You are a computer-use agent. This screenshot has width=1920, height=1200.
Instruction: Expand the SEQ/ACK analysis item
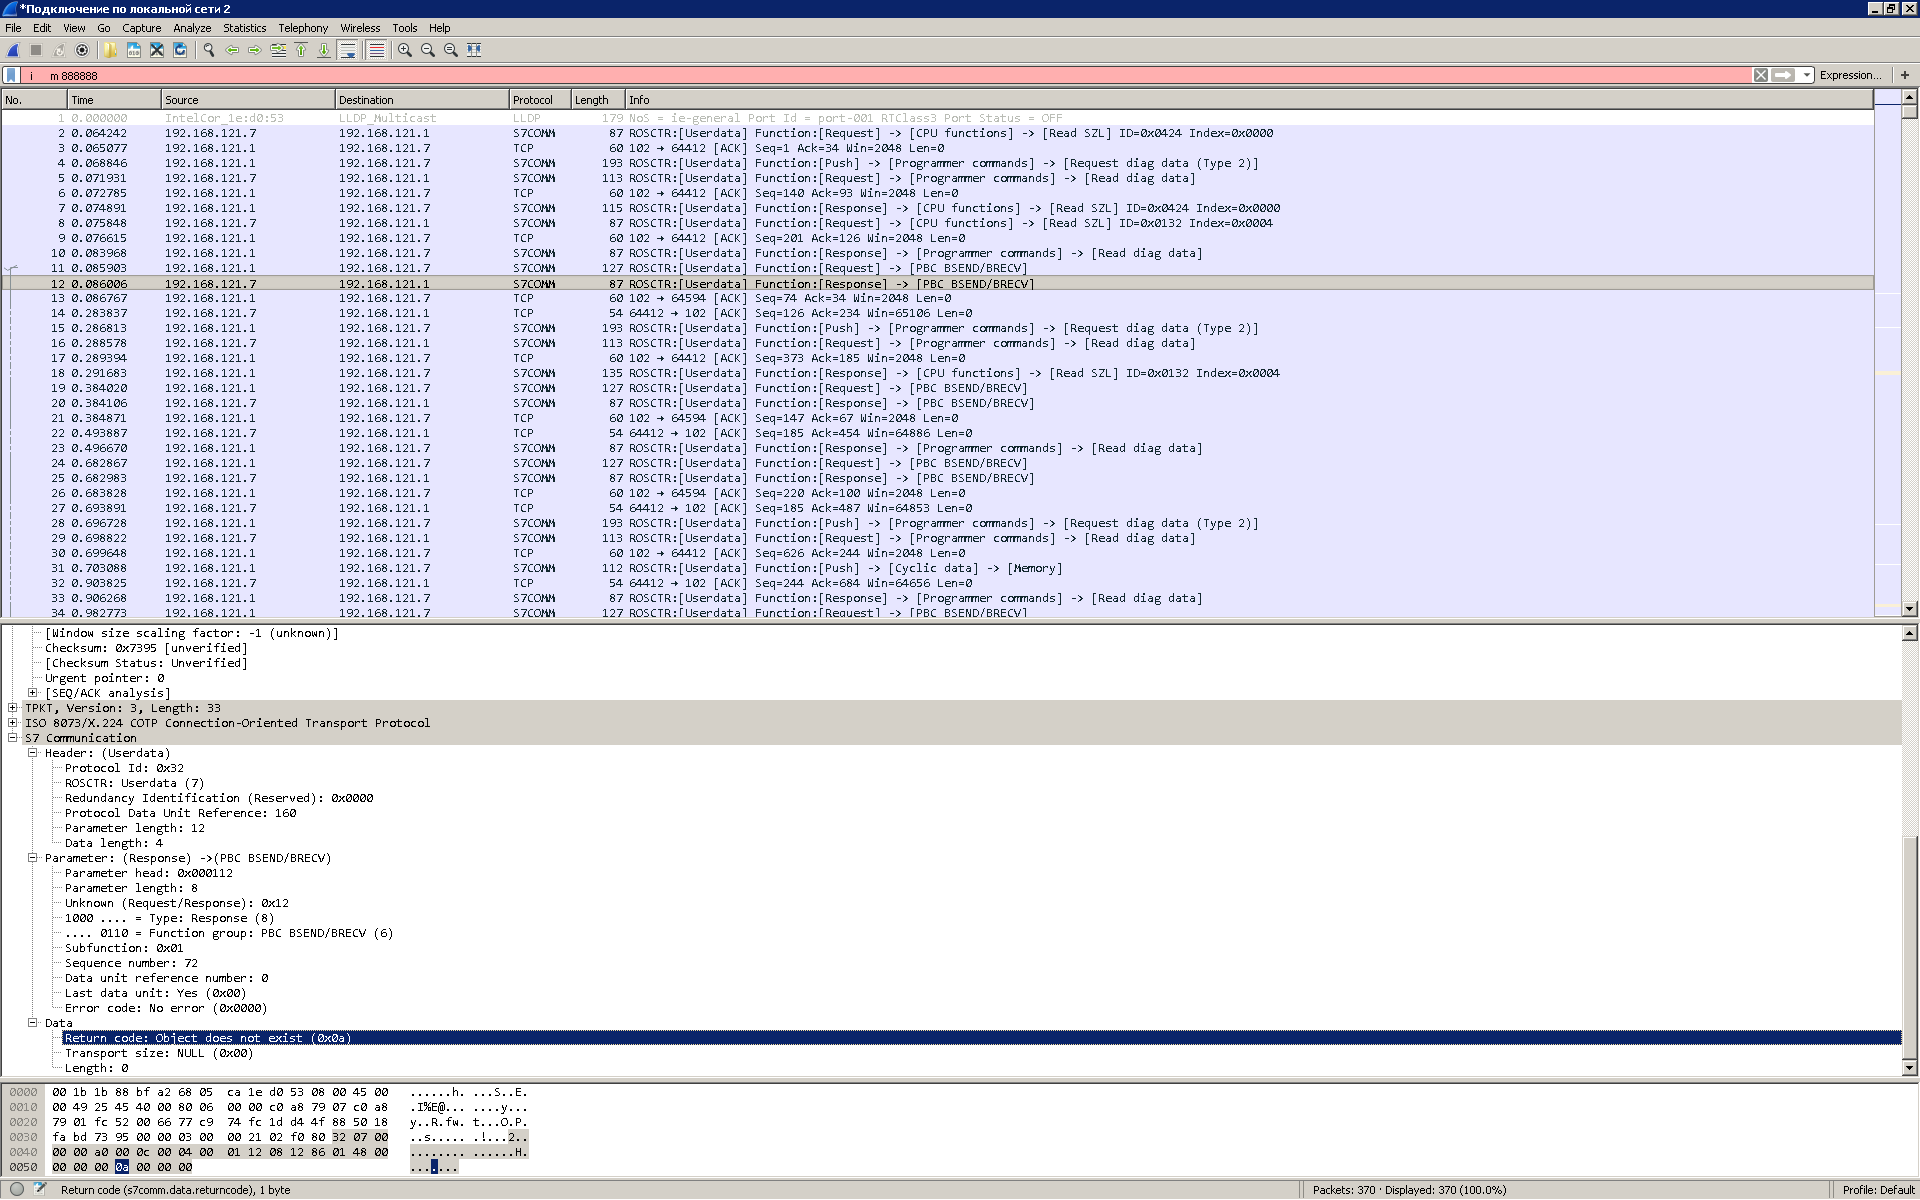(33, 693)
